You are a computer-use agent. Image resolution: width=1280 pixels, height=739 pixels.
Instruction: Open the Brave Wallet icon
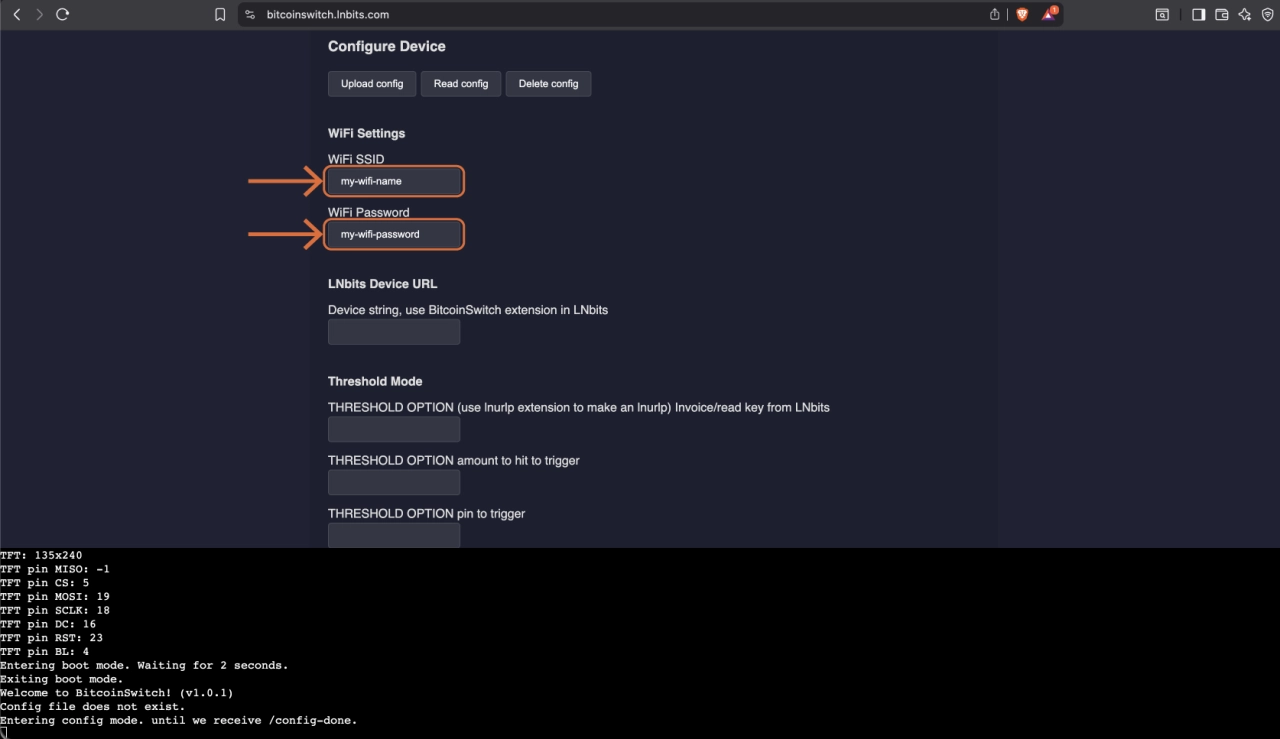1221,15
